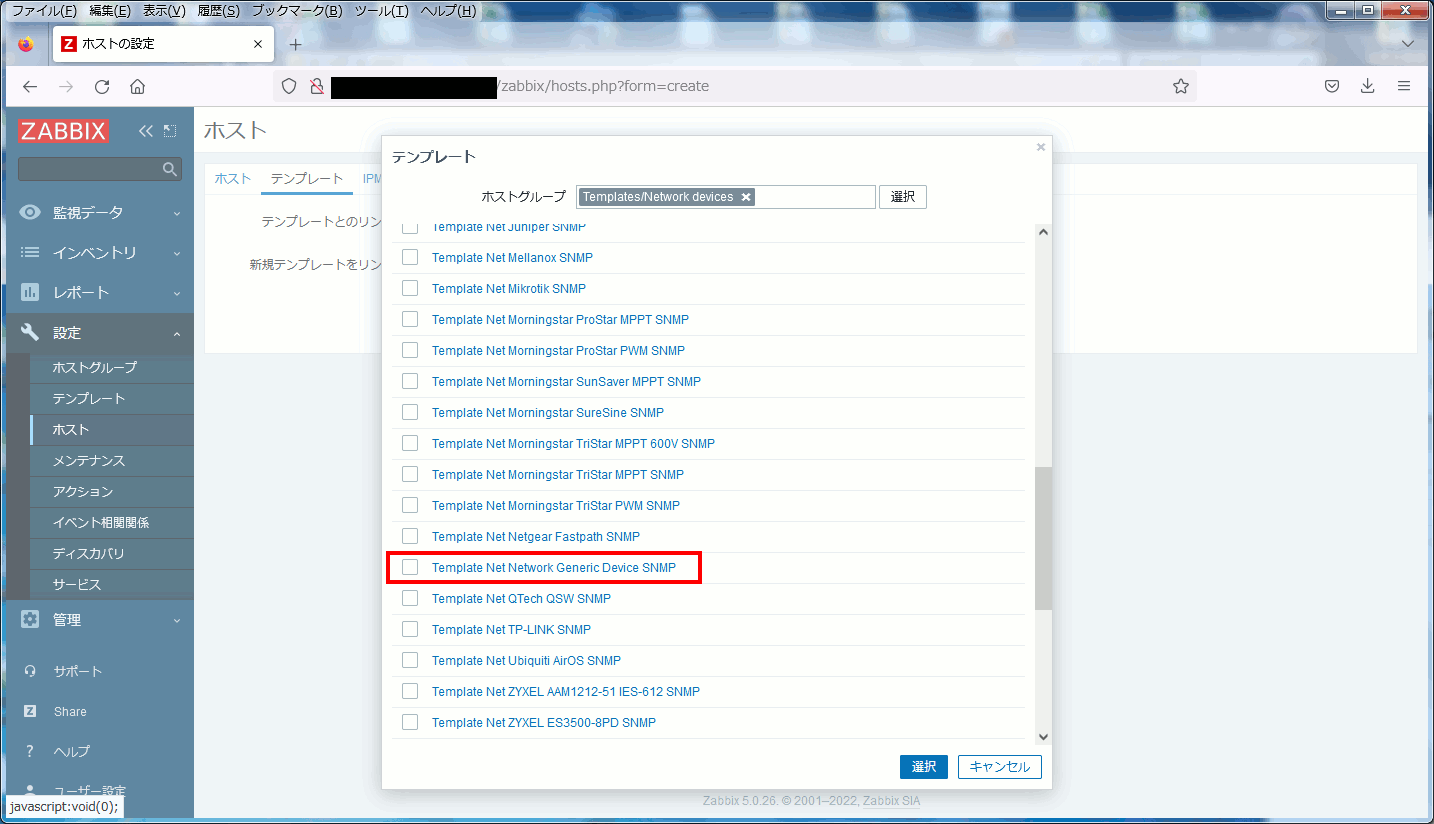The image size is (1434, 824).
Task: Switch to the ホスト form tab
Action: coord(233,178)
